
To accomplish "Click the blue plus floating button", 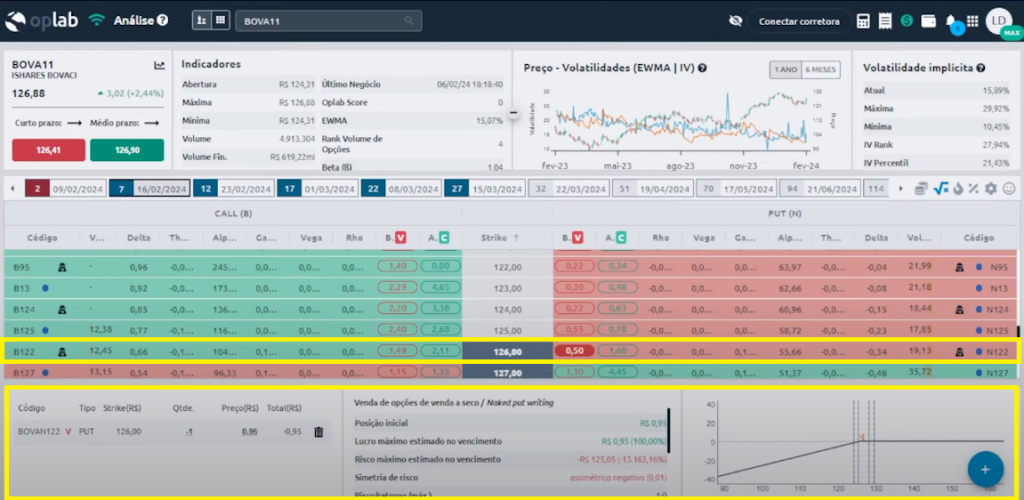I will (x=985, y=468).
